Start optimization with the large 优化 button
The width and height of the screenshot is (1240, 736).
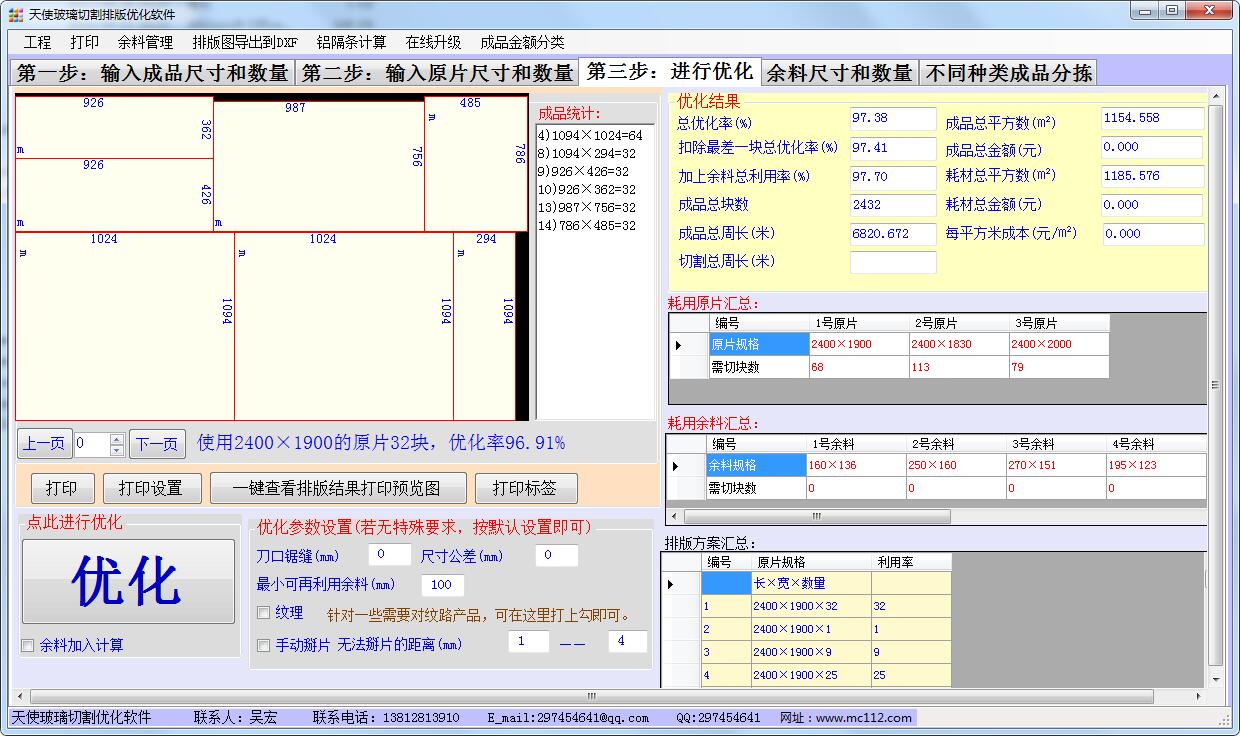(128, 581)
